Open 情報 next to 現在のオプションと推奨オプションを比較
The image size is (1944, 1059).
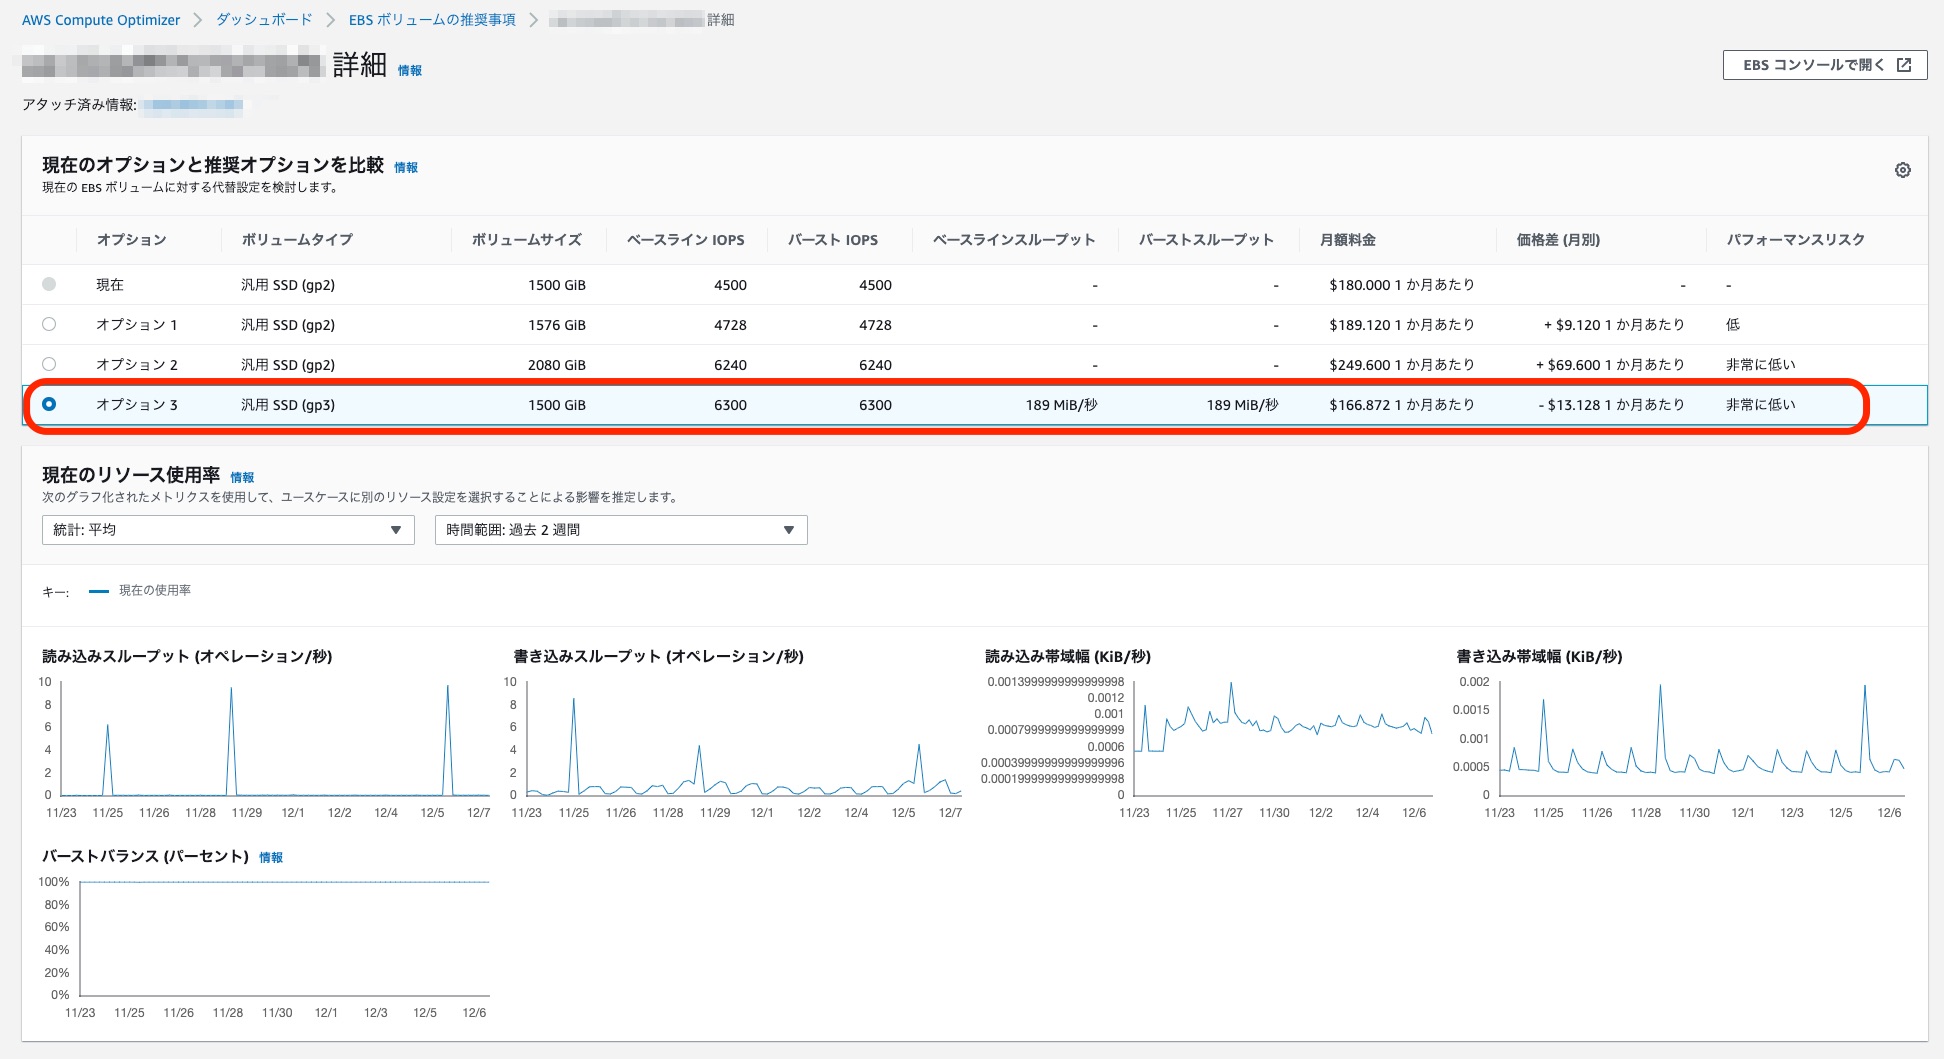(x=404, y=167)
